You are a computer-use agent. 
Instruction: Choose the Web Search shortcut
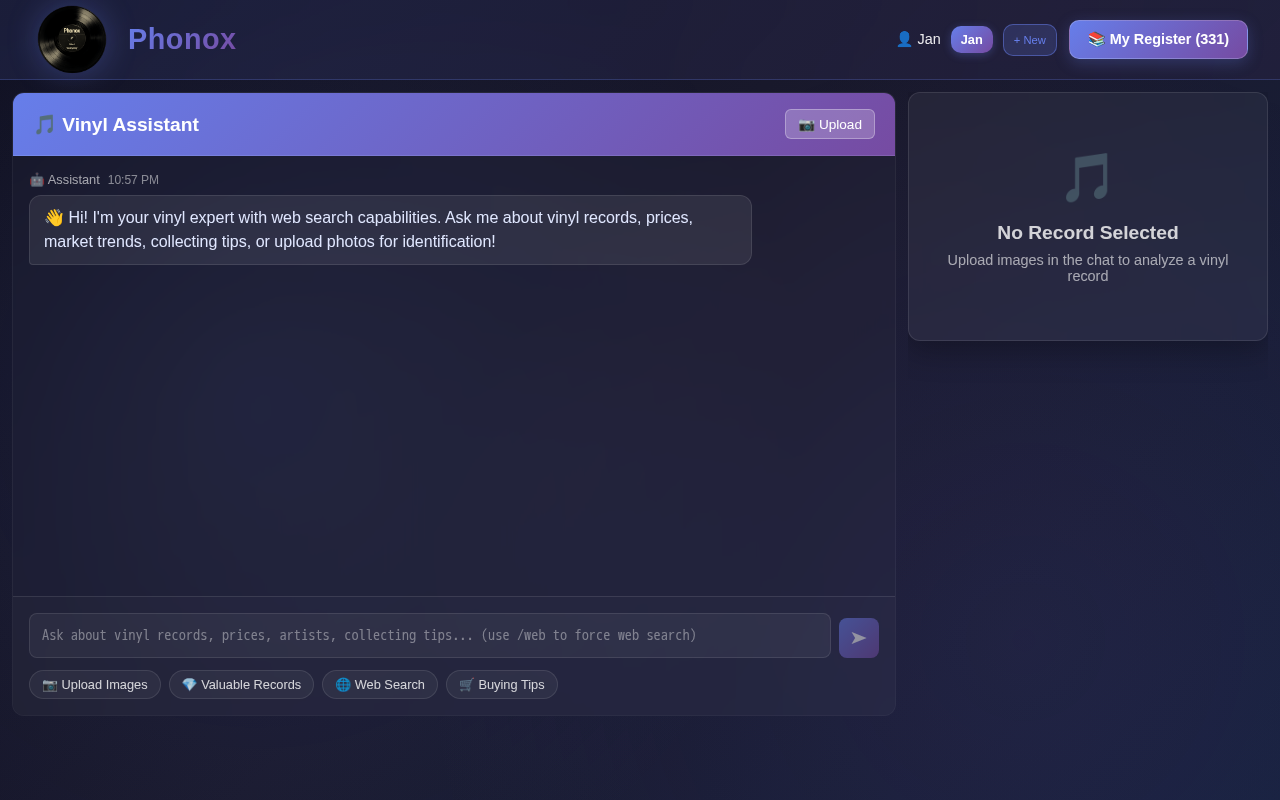(x=380, y=684)
